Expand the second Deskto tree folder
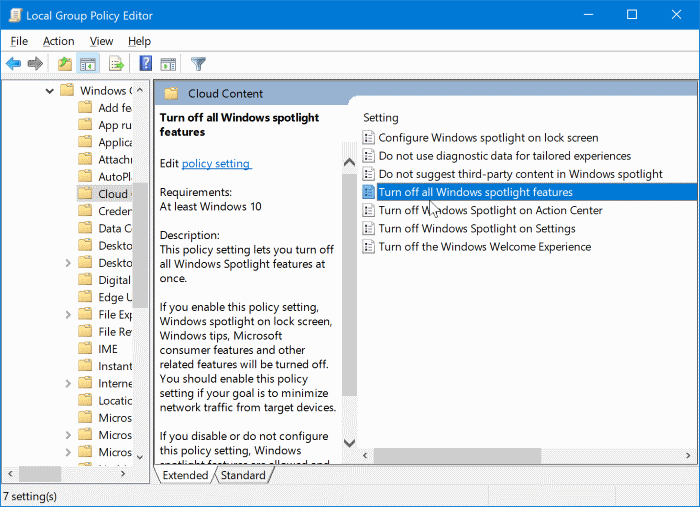This screenshot has width=700, height=507. 68,263
